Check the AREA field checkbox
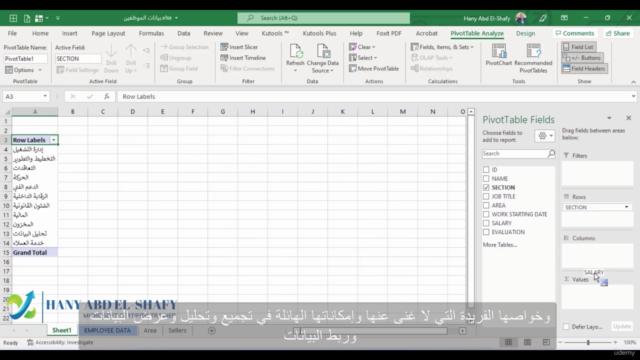Image resolution: width=640 pixels, height=360 pixels. 486,205
